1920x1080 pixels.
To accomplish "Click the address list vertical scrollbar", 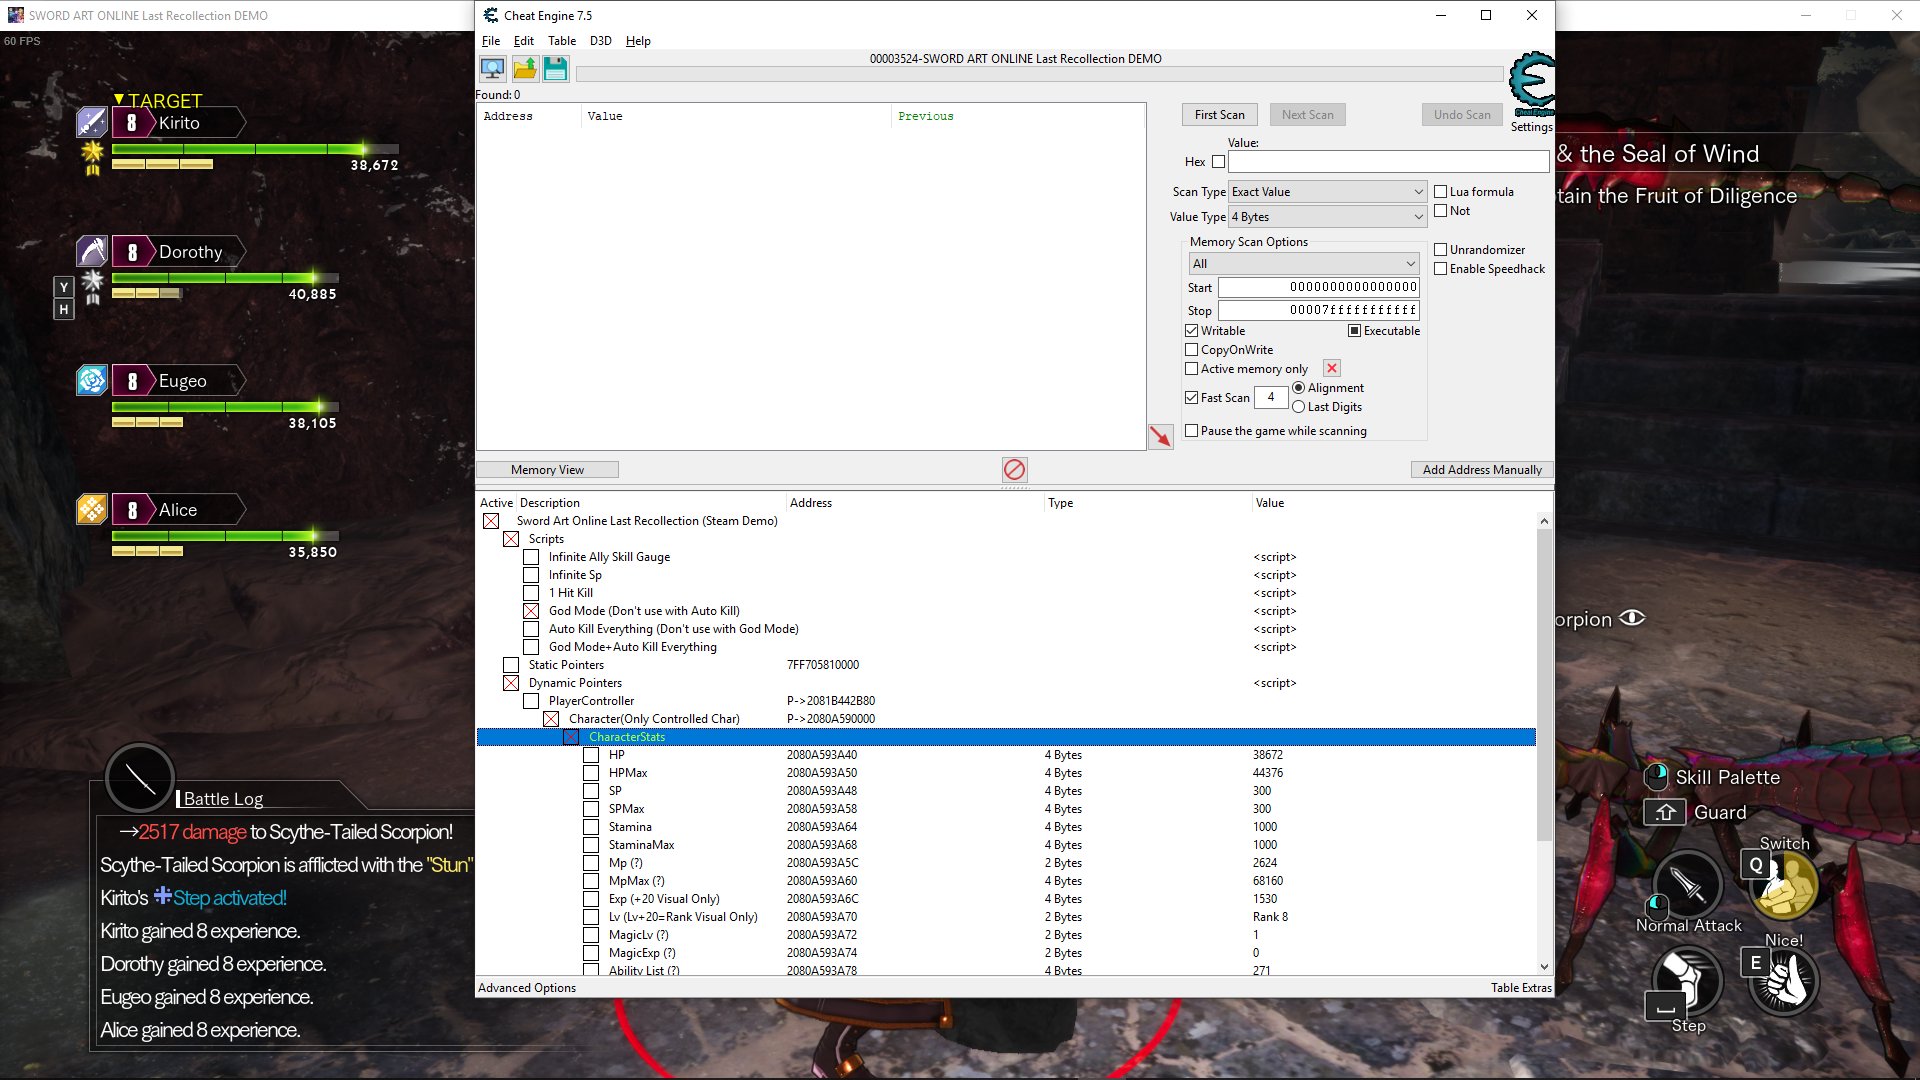I will click(1544, 684).
